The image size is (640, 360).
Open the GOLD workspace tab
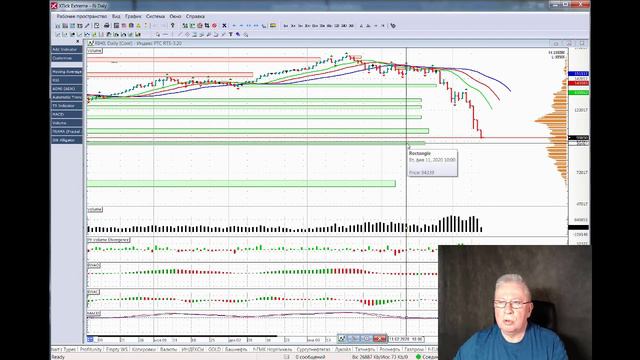(x=214, y=350)
